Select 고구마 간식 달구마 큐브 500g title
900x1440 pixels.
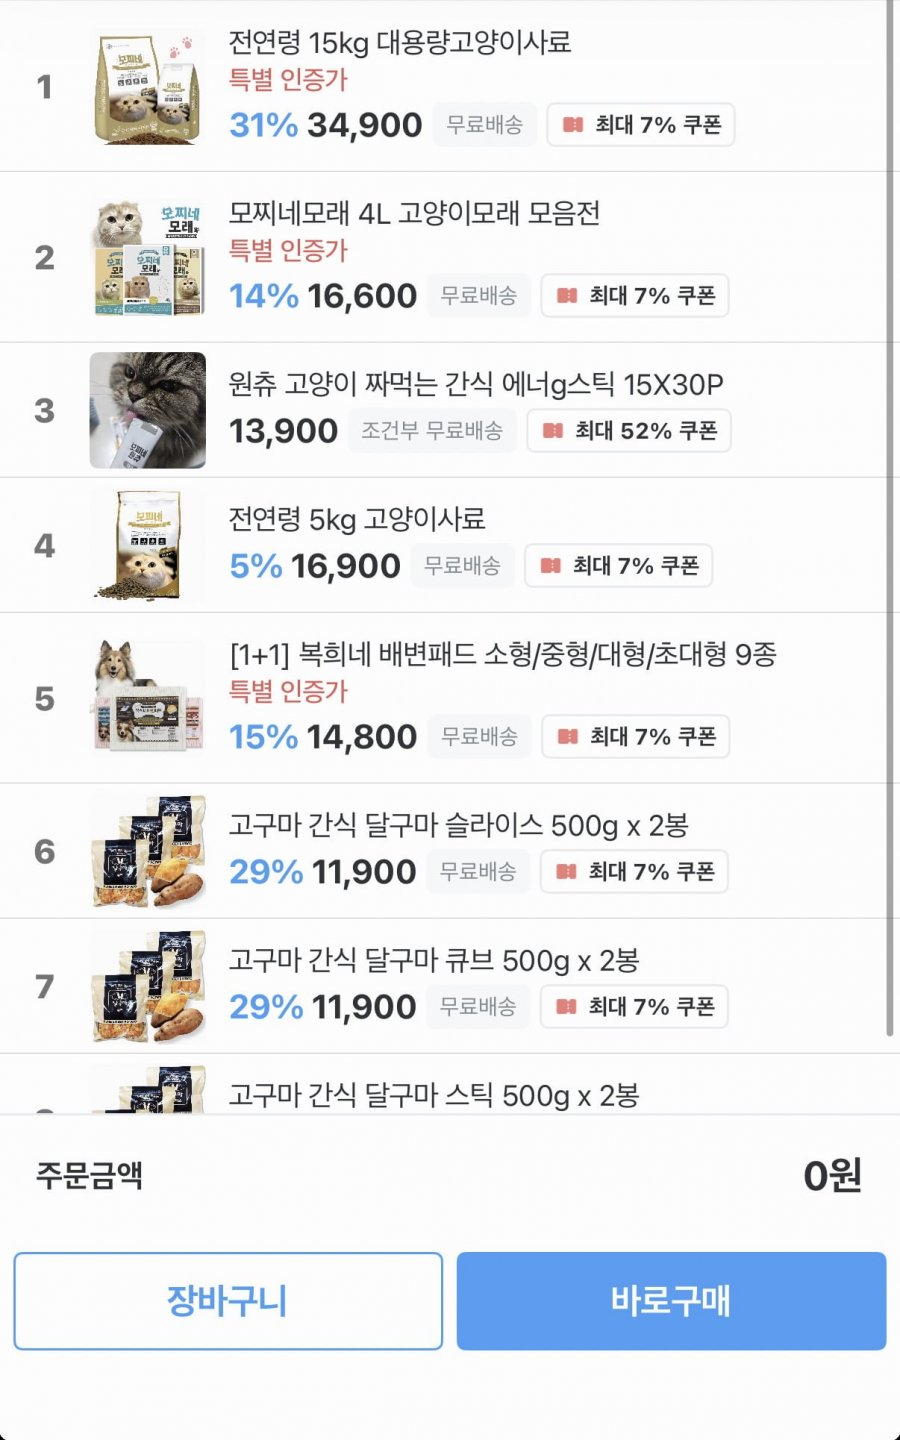(x=433, y=961)
